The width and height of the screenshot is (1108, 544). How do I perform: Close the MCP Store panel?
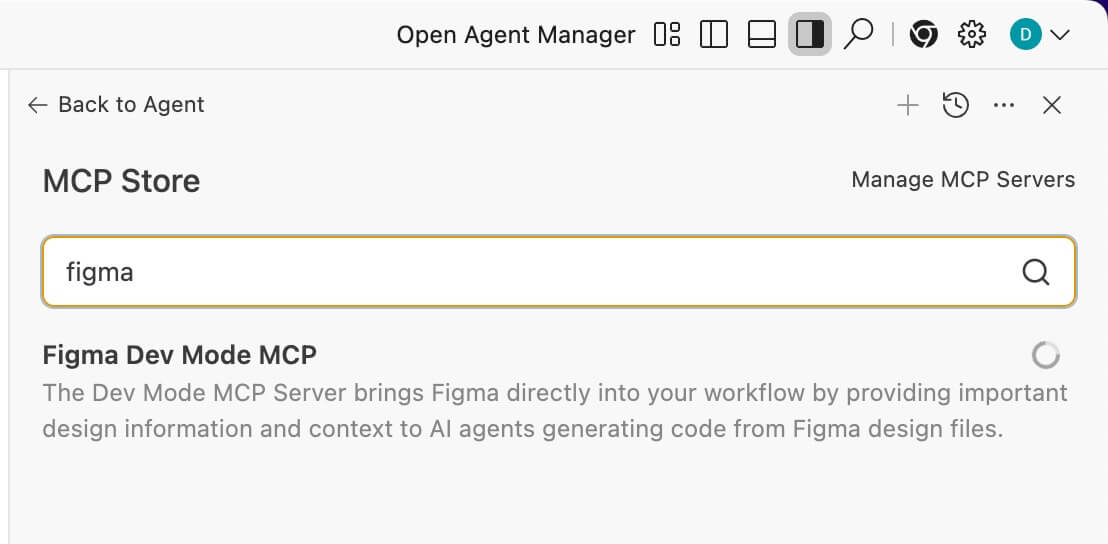coord(1052,105)
